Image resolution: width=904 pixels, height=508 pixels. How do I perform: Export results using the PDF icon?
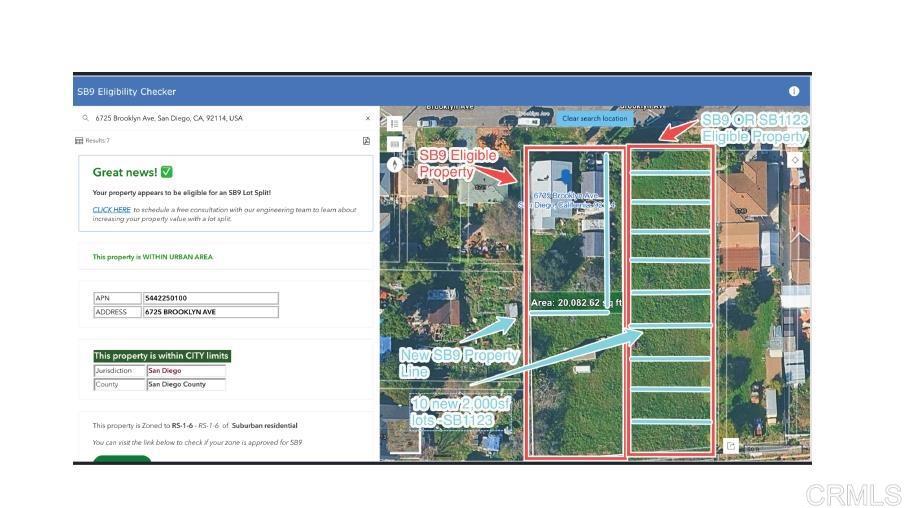[x=366, y=141]
